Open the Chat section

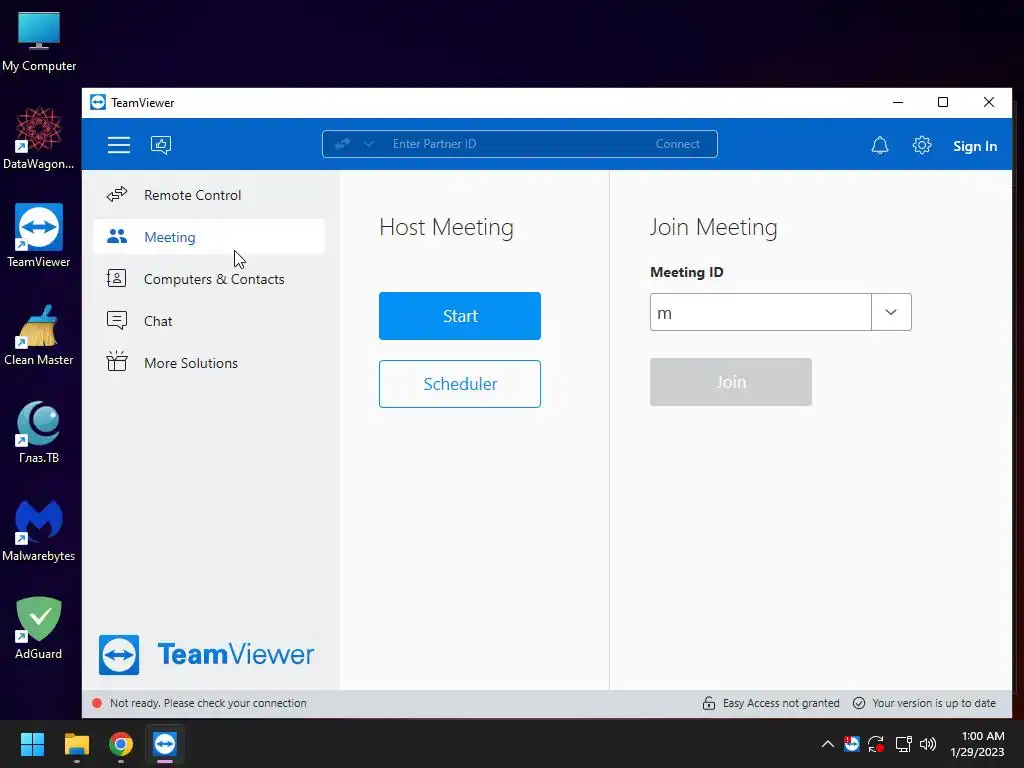click(209, 321)
